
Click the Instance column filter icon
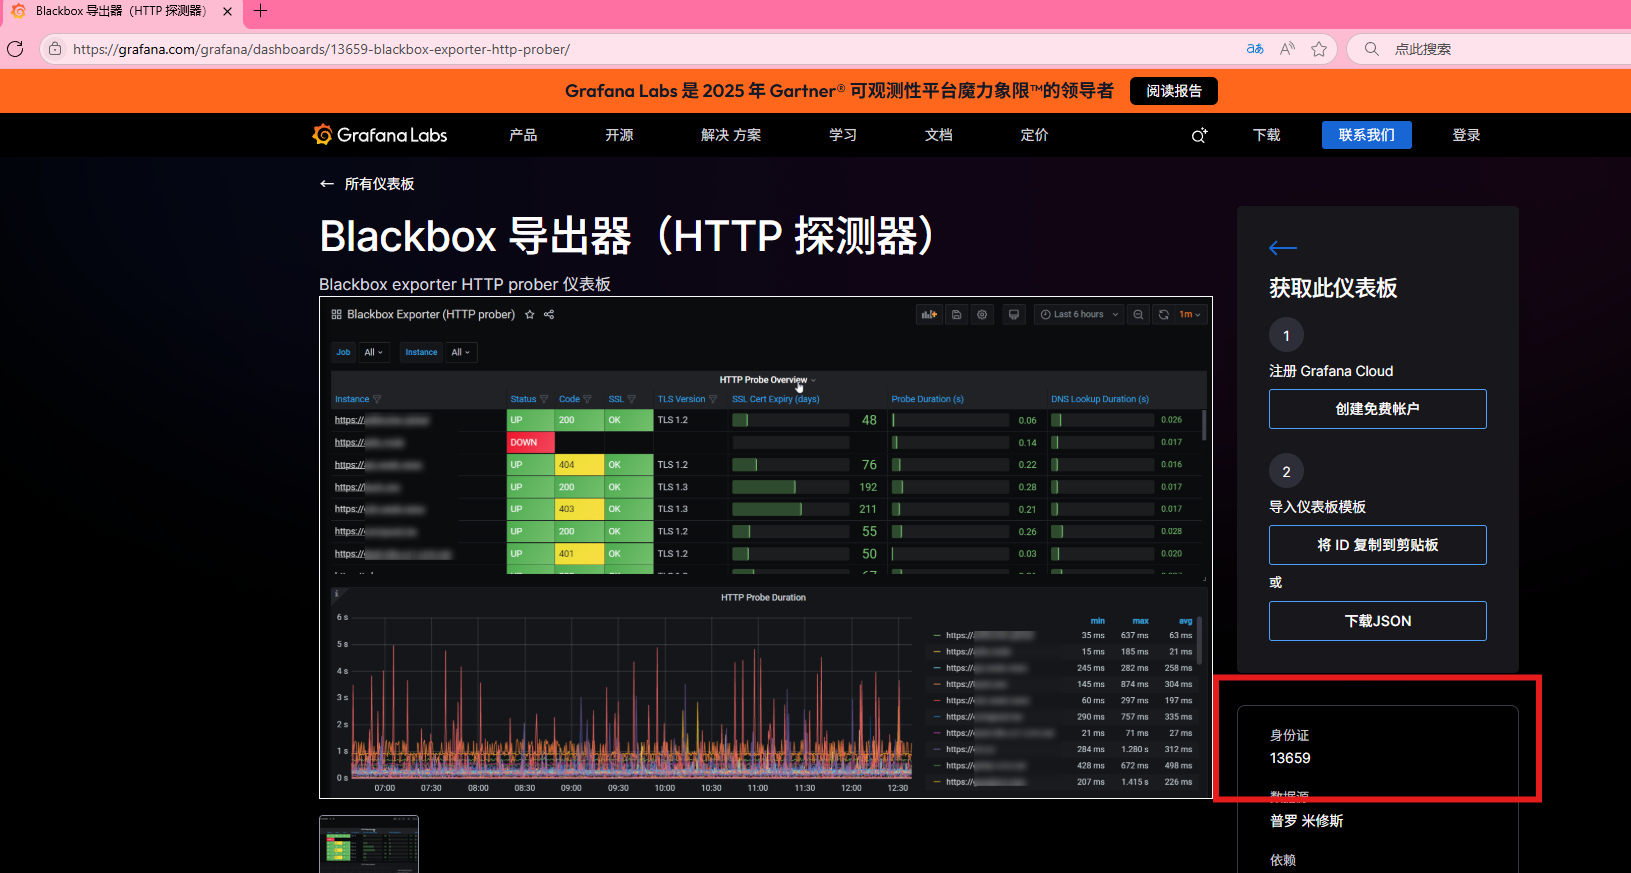tap(377, 399)
